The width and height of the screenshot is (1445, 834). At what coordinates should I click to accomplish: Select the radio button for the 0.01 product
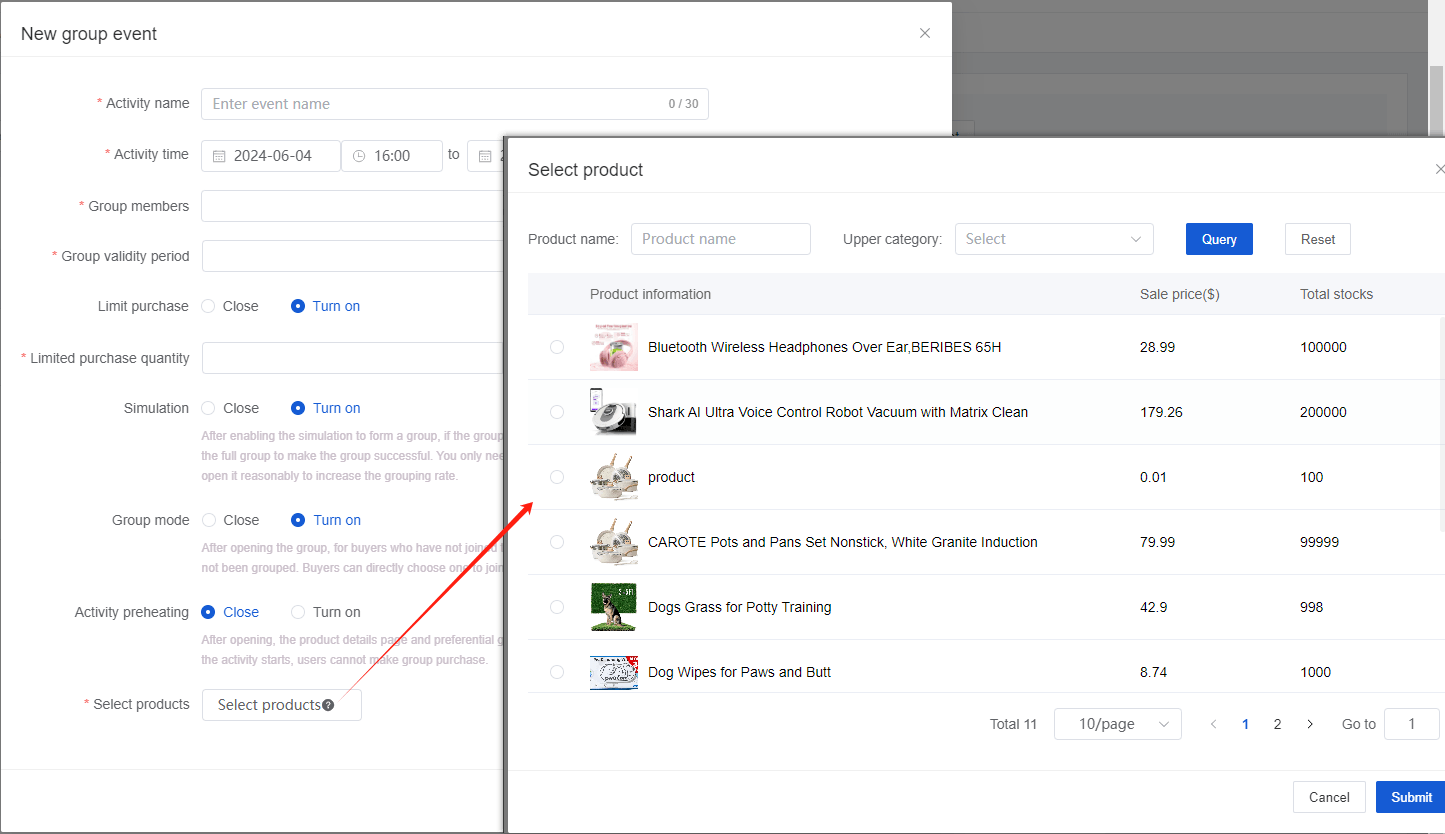pyautogui.click(x=557, y=477)
